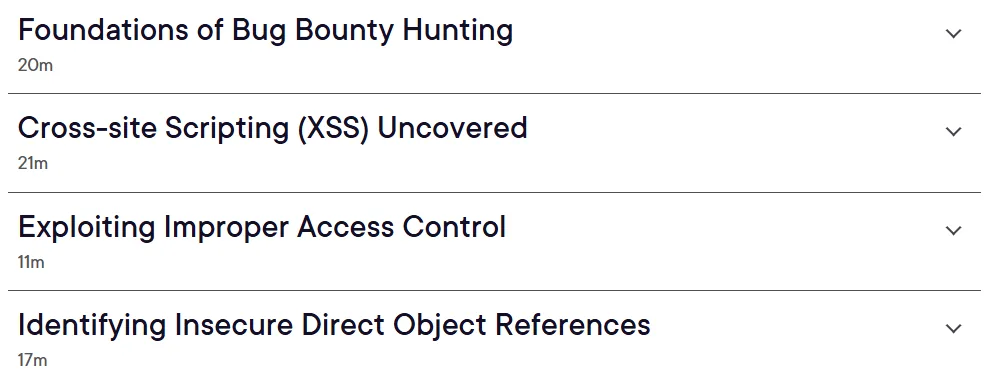Select Identifying Insecure Direct Object References heading
This screenshot has width=991, height=384.
[334, 325]
